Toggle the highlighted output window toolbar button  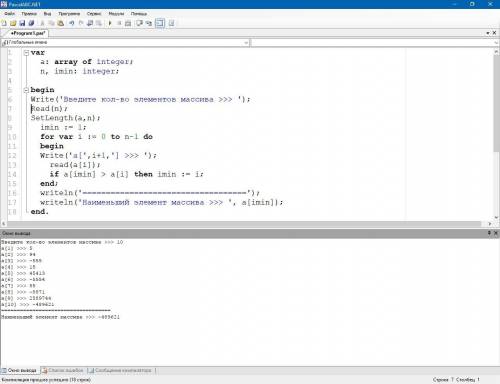pyautogui.click(x=160, y=23)
